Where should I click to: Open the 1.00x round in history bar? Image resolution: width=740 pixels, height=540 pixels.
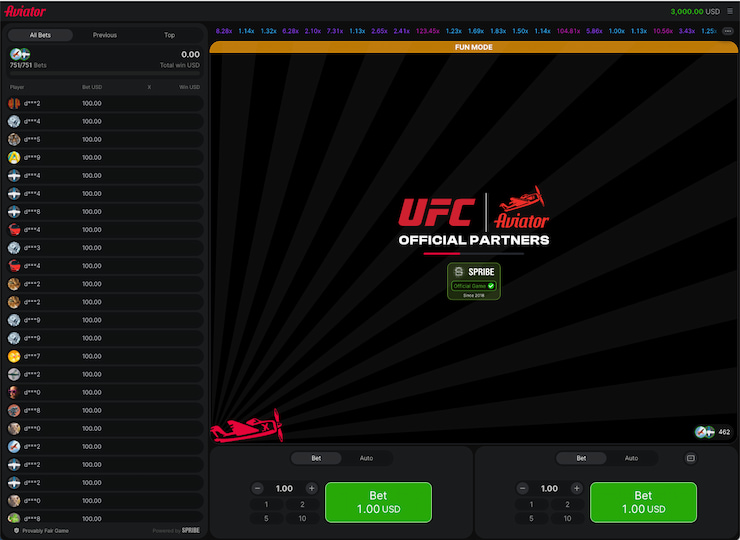coord(616,31)
